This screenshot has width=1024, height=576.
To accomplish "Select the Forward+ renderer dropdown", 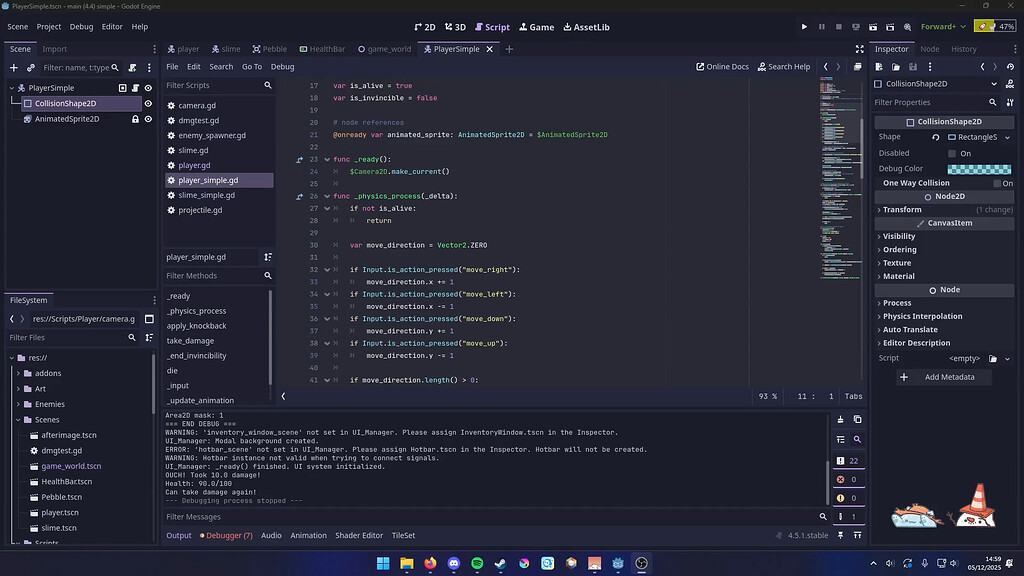I will pyautogui.click(x=943, y=27).
